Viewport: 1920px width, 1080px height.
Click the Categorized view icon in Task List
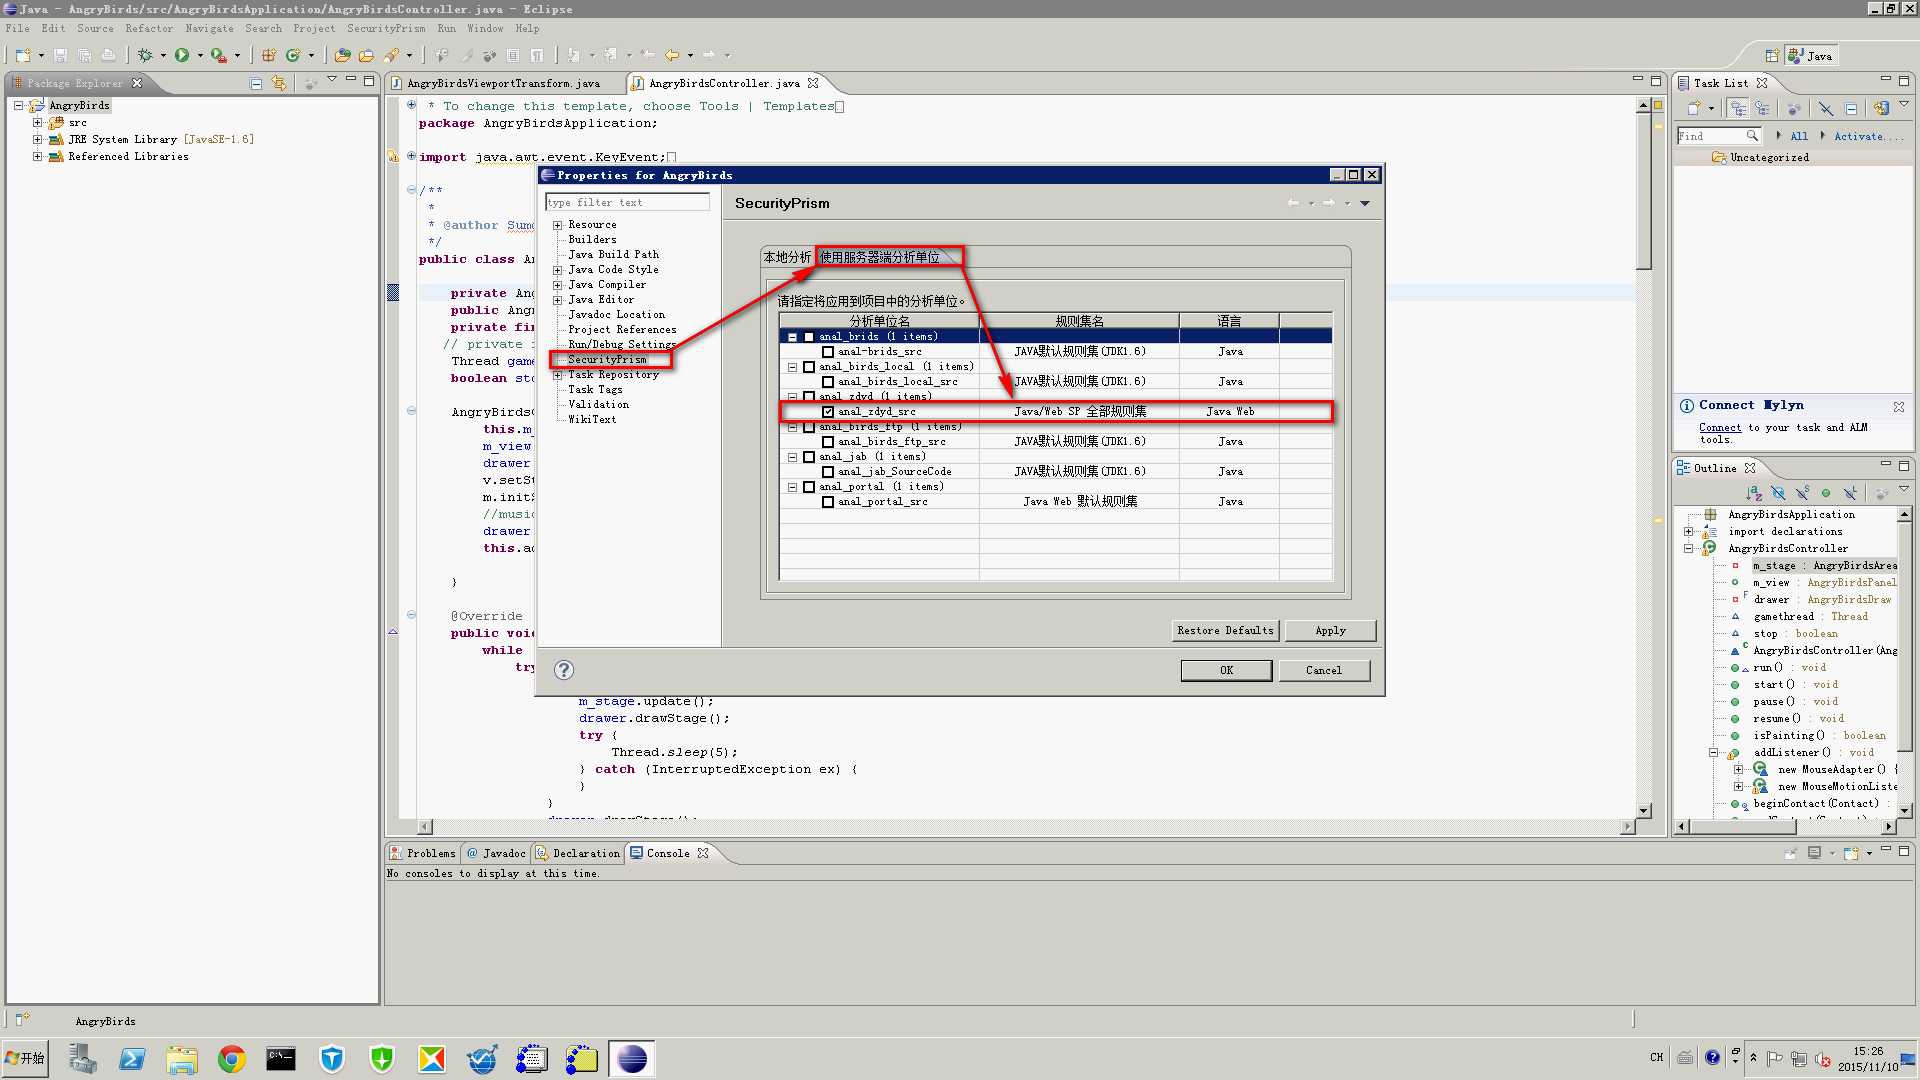click(x=1739, y=108)
